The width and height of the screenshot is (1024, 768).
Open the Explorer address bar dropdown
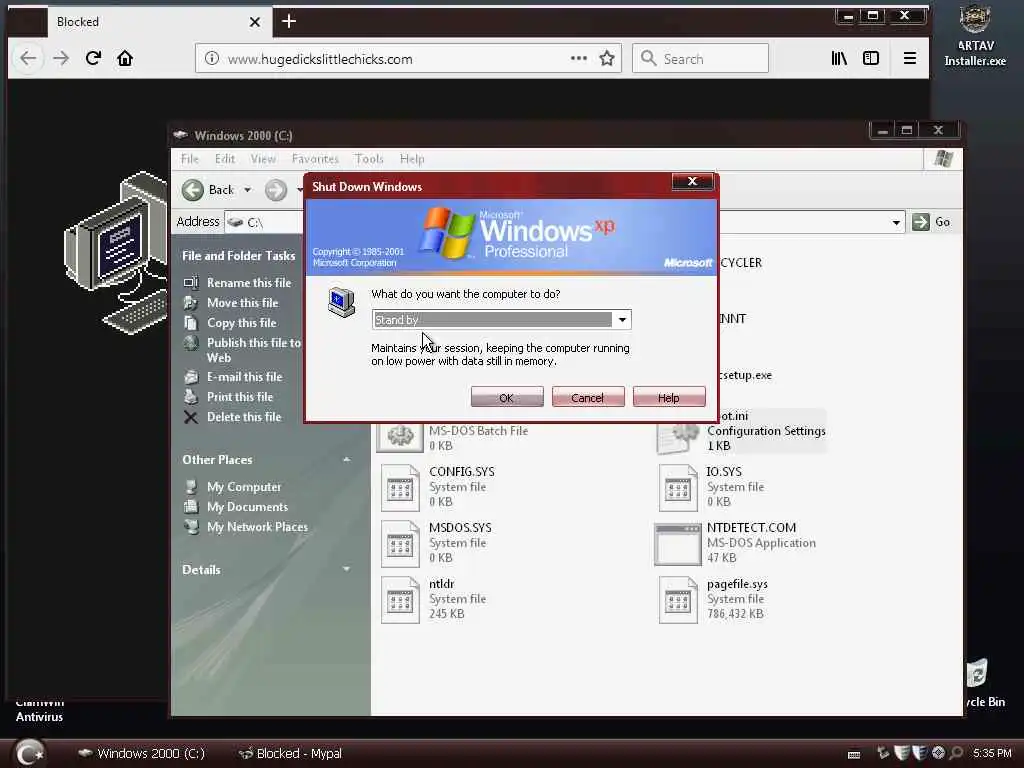pyautogui.click(x=896, y=223)
